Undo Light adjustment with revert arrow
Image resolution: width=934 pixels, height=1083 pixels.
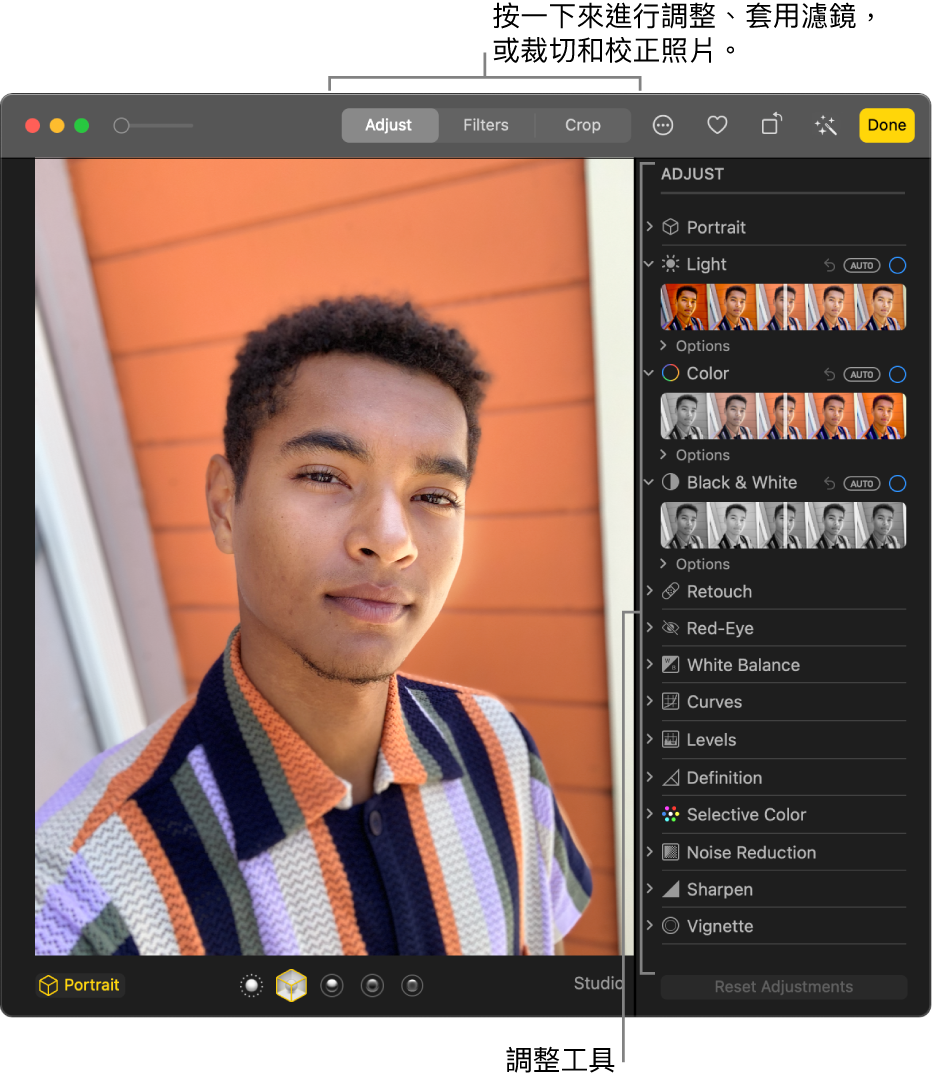tap(830, 265)
